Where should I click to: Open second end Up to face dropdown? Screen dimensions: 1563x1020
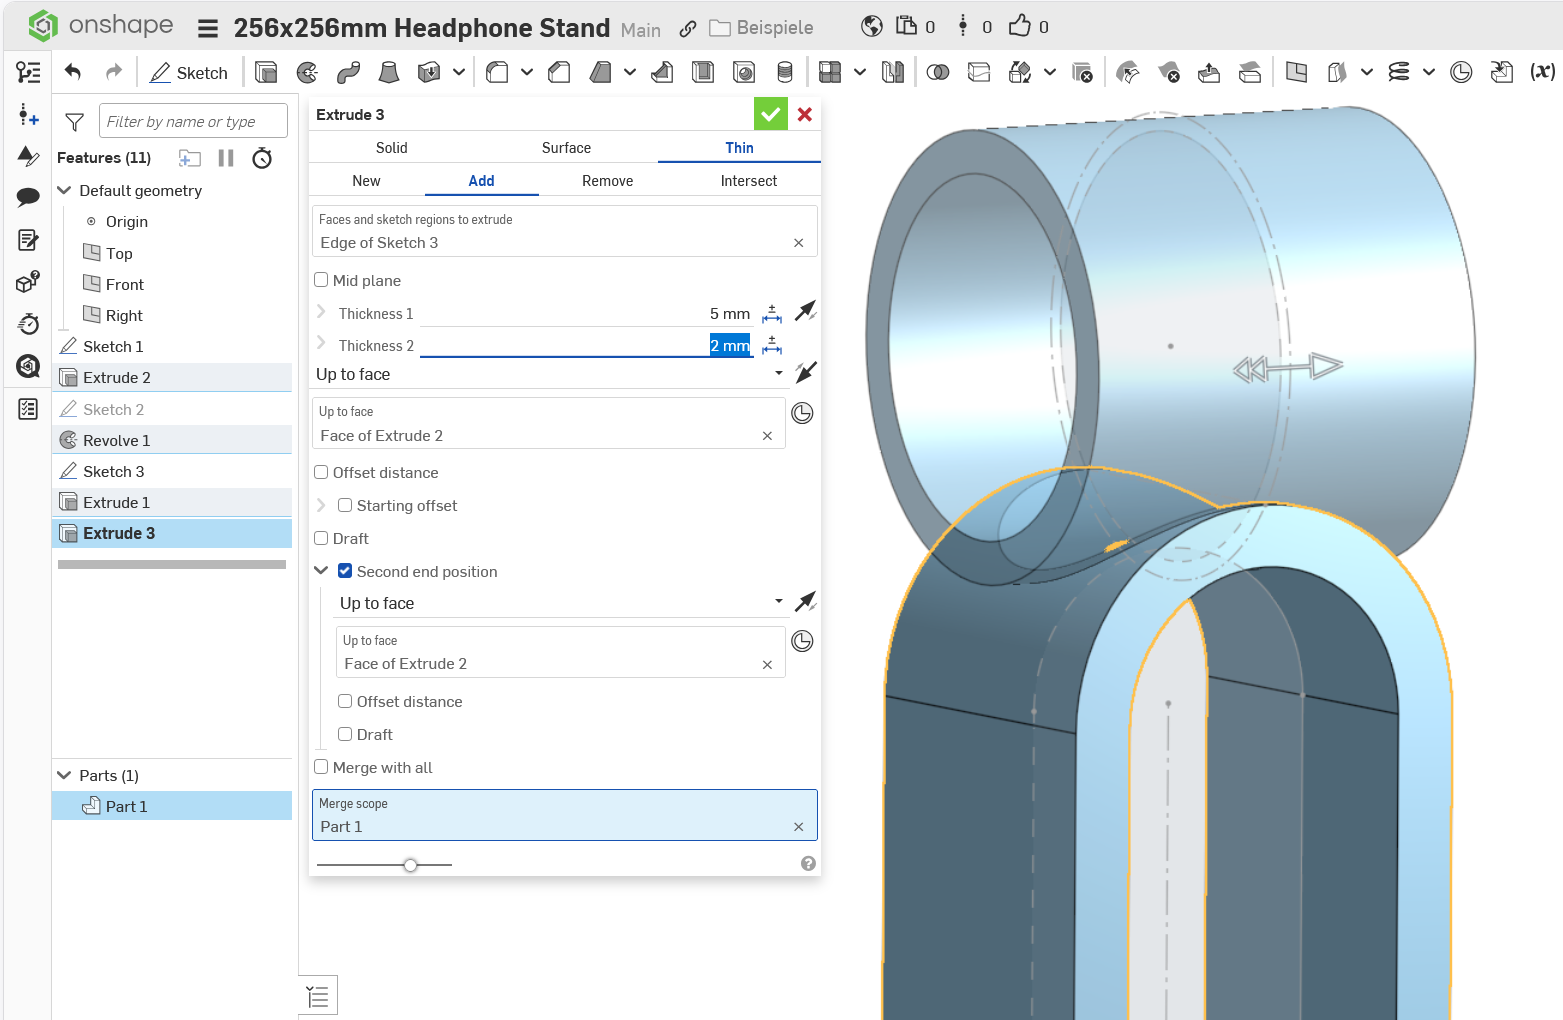pyautogui.click(x=561, y=603)
